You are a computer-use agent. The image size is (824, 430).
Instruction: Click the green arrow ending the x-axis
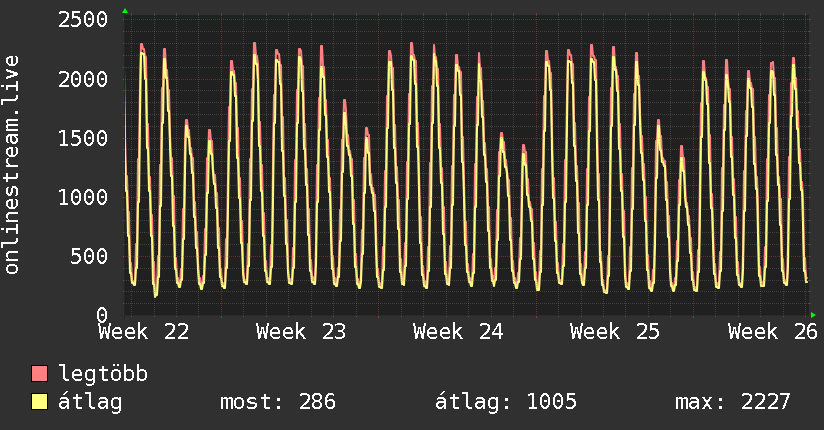(813, 315)
